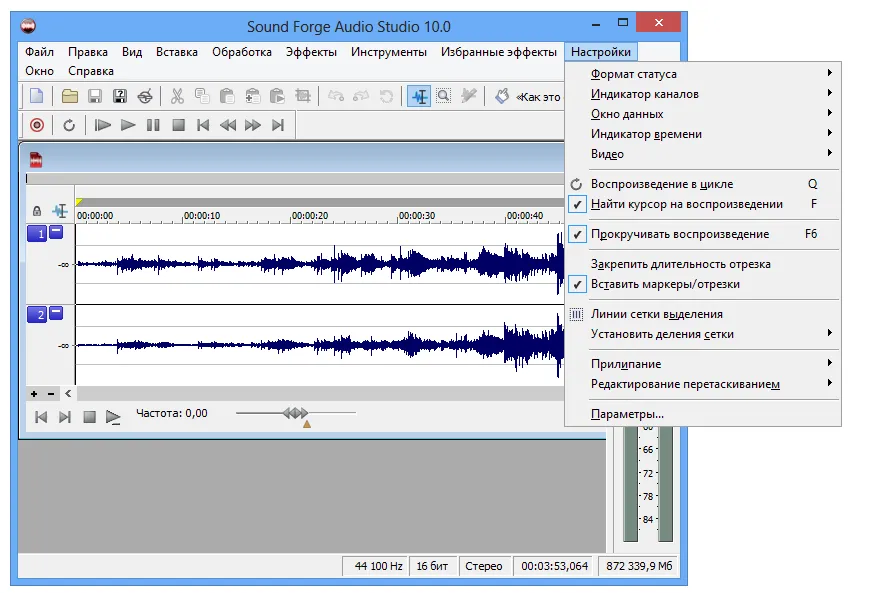Click channel 1 number button
Viewport: 874px width, 593px height.
tap(37, 234)
